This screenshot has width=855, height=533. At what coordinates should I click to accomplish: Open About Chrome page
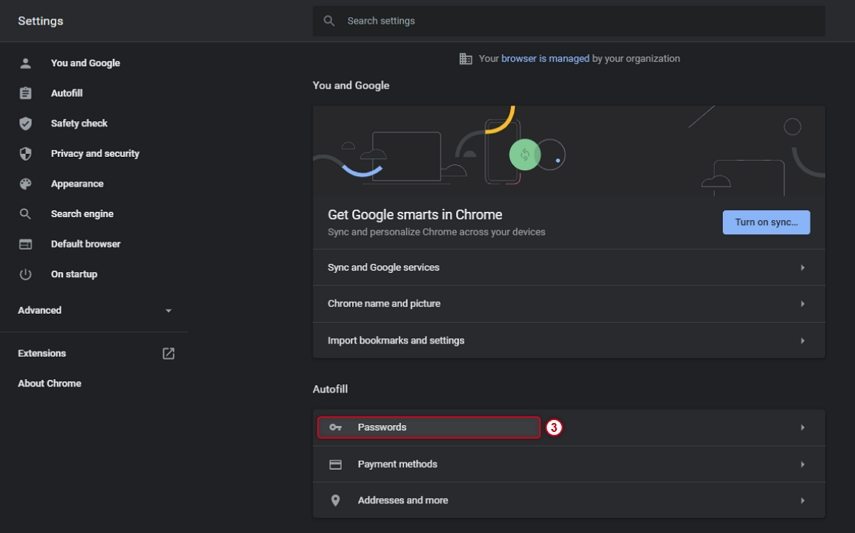click(x=49, y=384)
